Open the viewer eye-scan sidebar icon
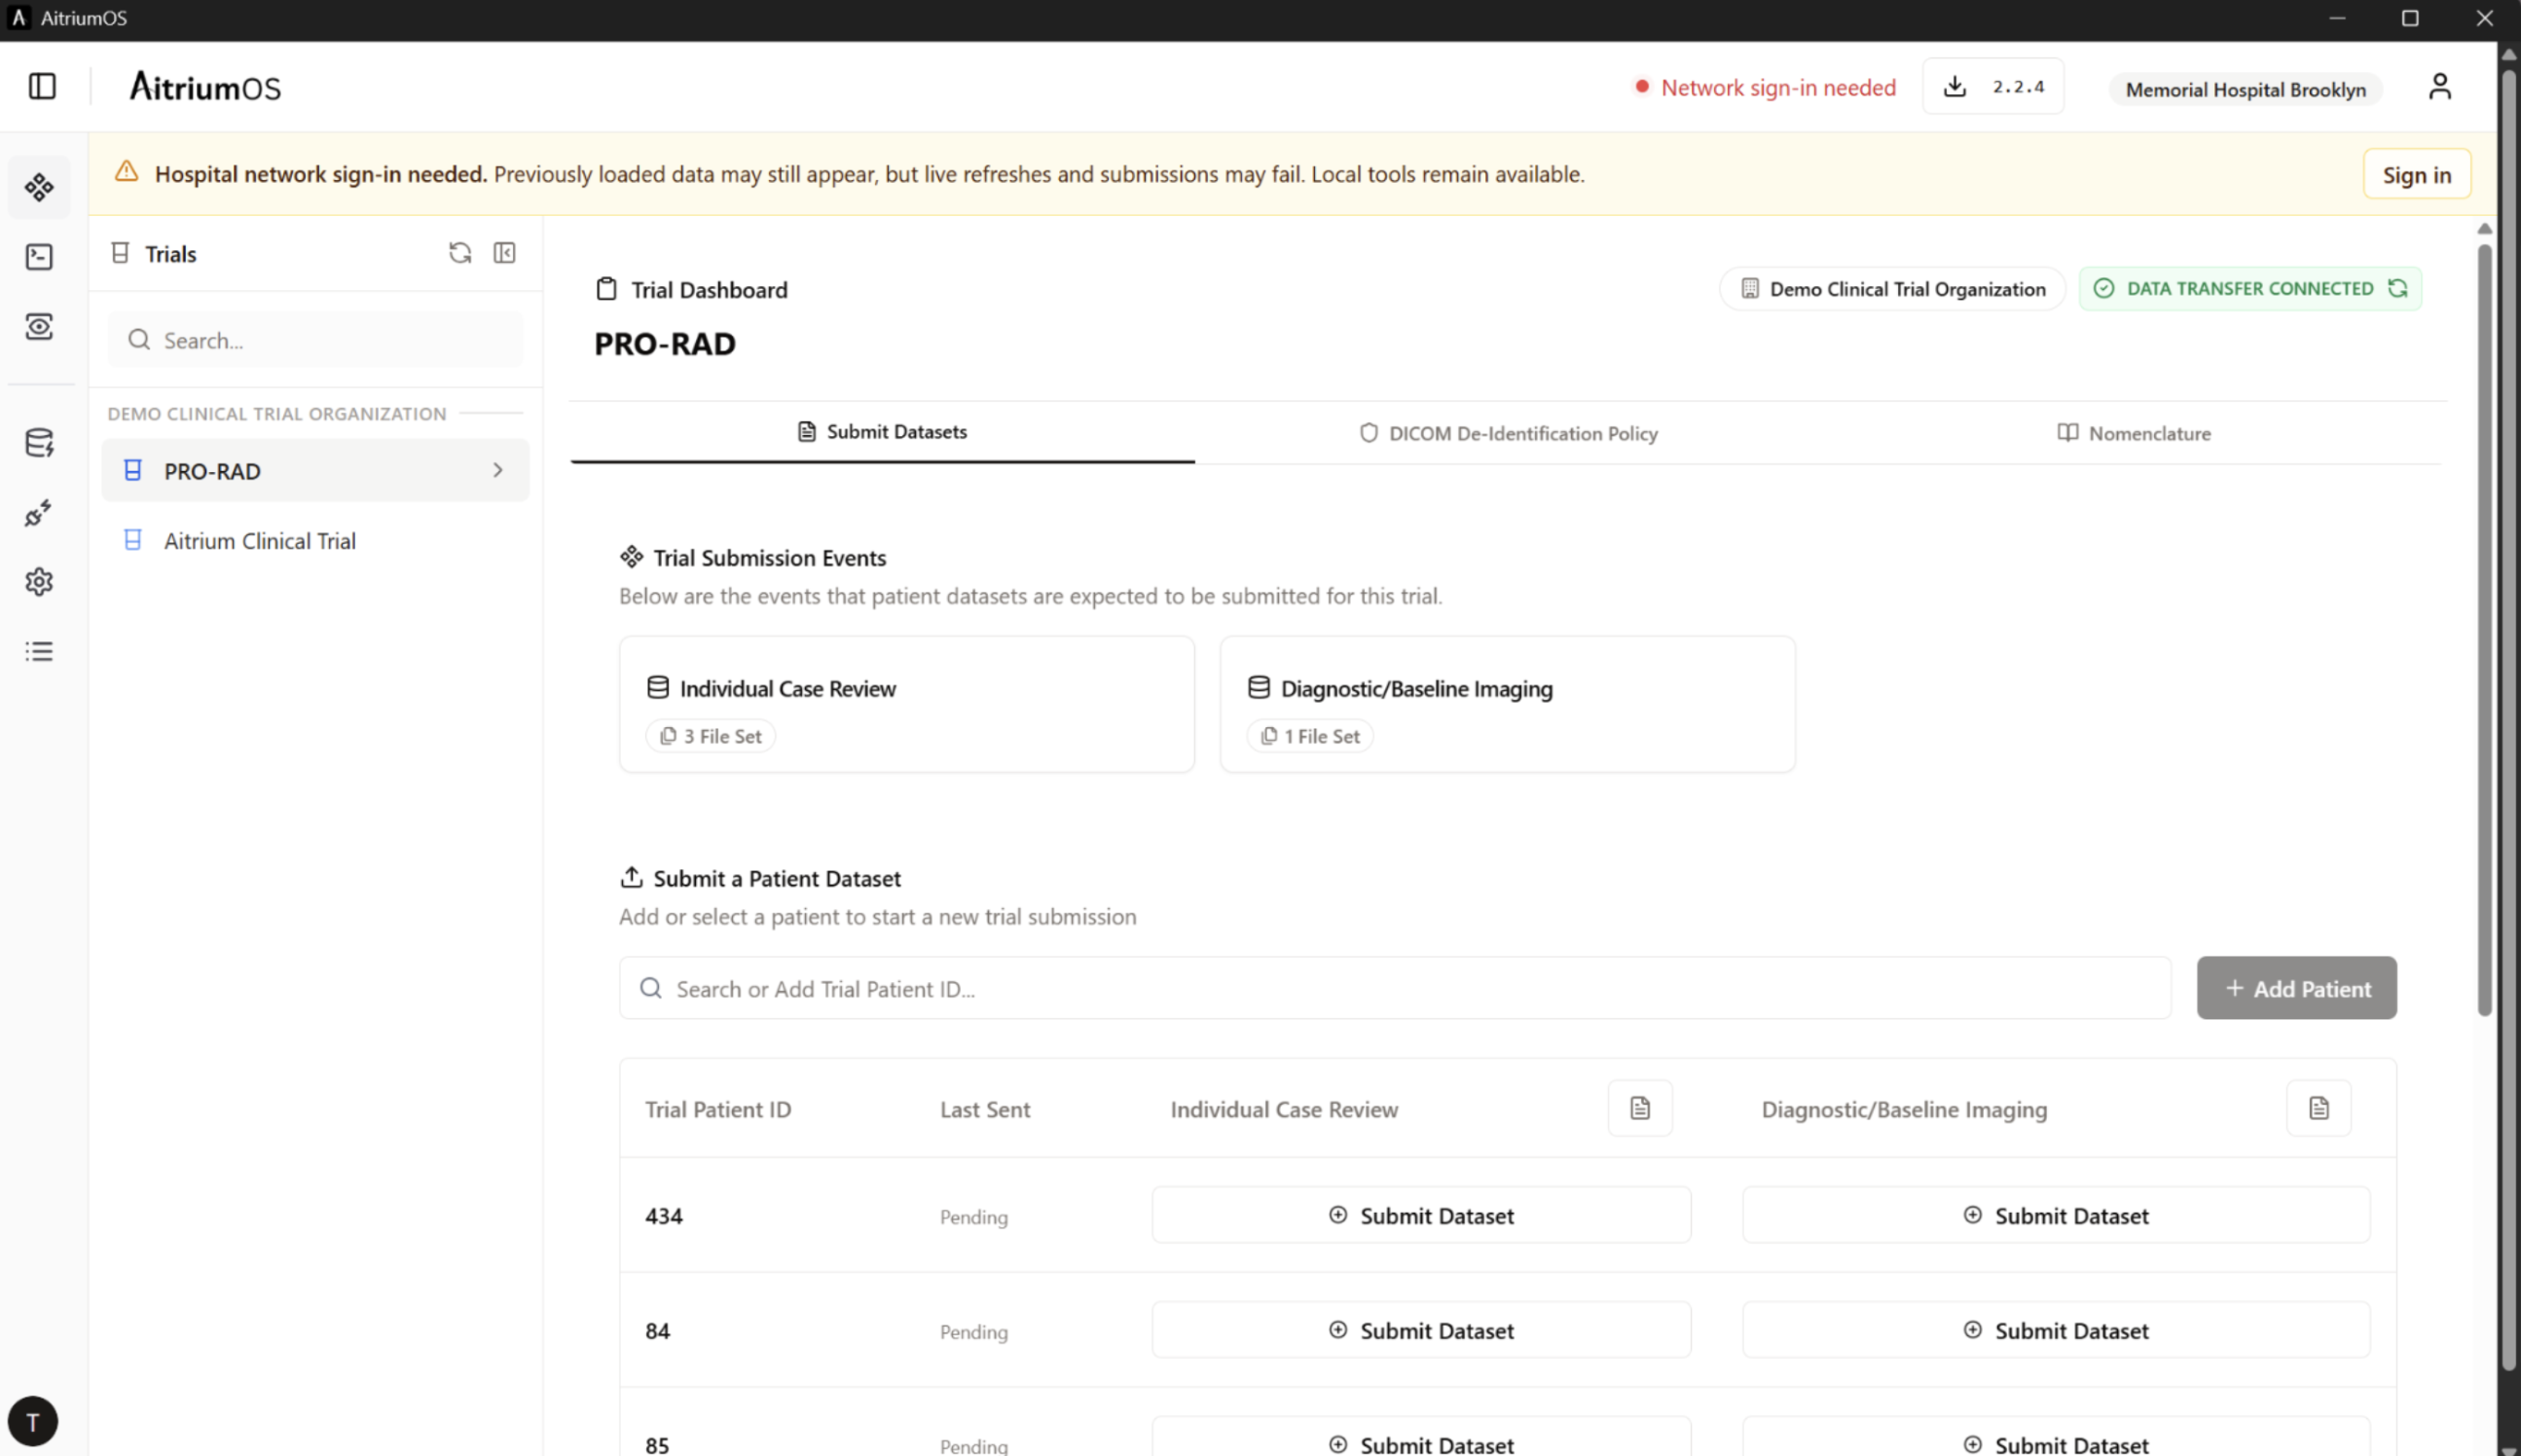 39,326
